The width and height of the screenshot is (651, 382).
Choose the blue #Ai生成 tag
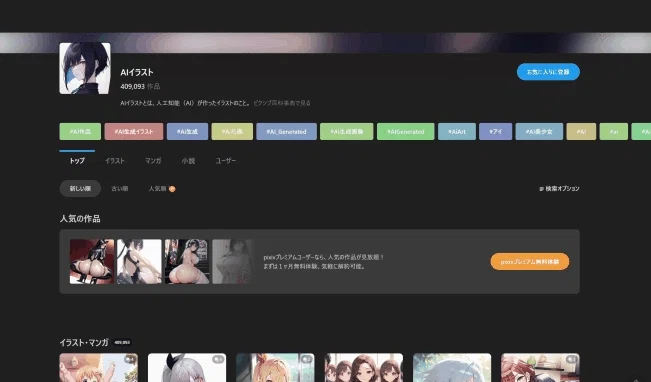point(187,132)
